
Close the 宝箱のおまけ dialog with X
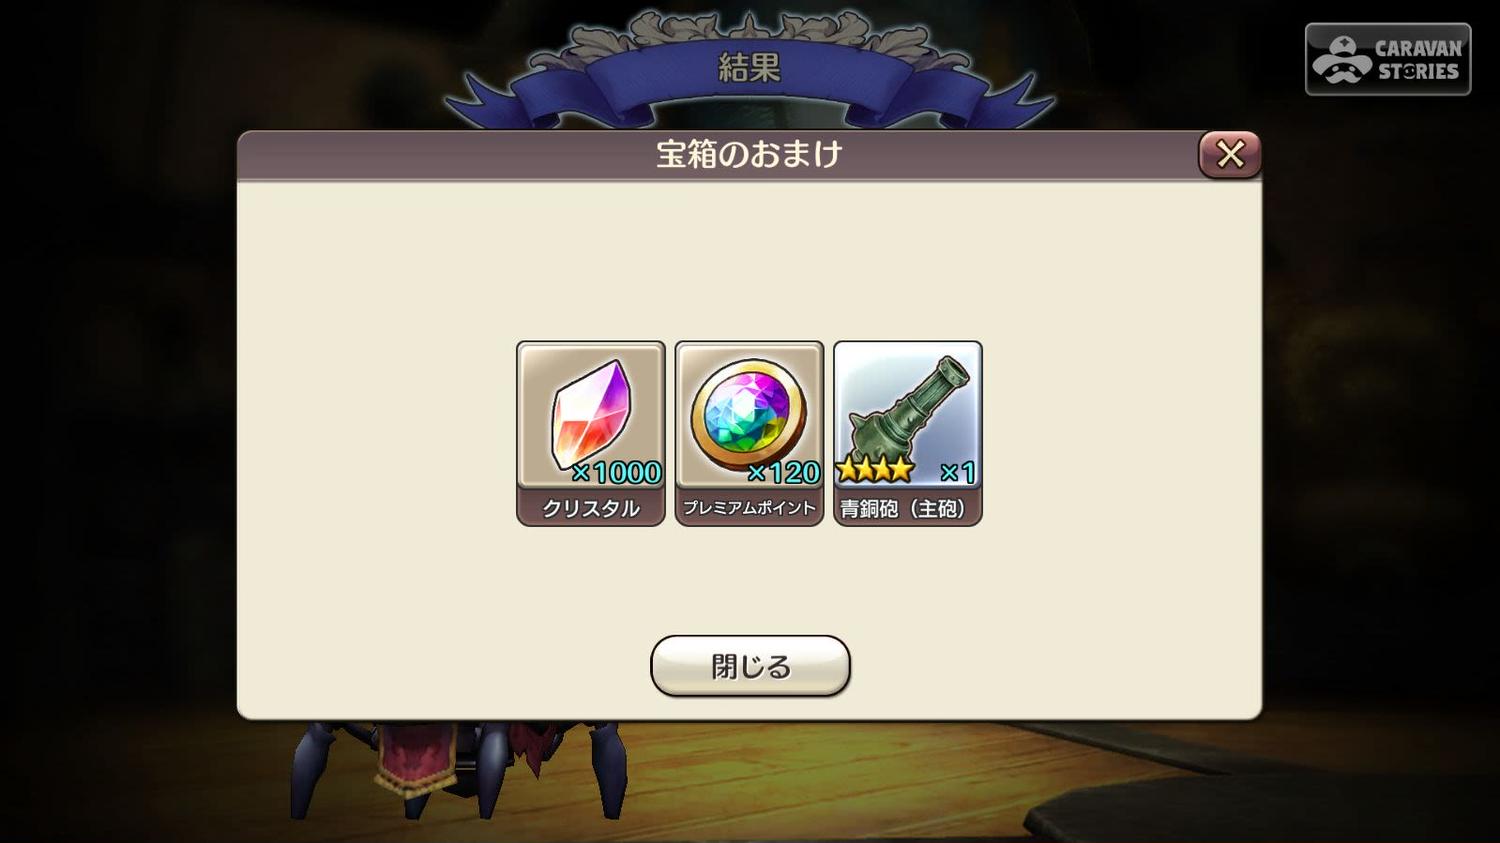(x=1230, y=154)
